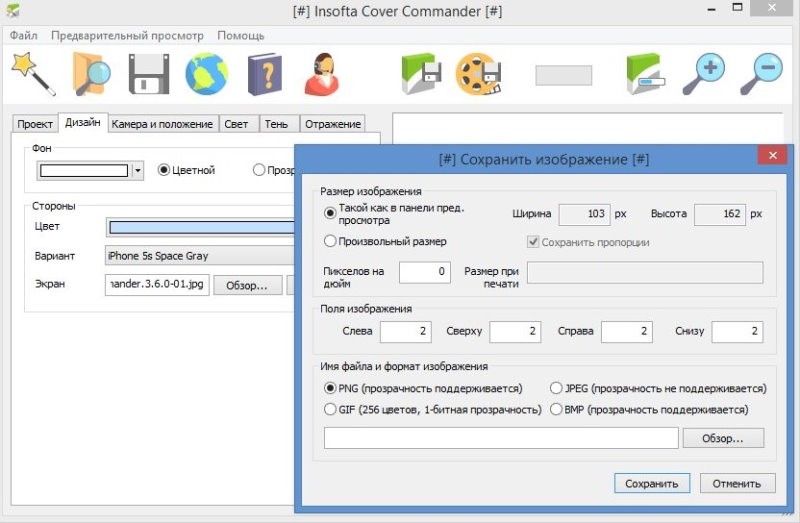
Task: Open project with folder magnifier icon
Action: tap(92, 73)
